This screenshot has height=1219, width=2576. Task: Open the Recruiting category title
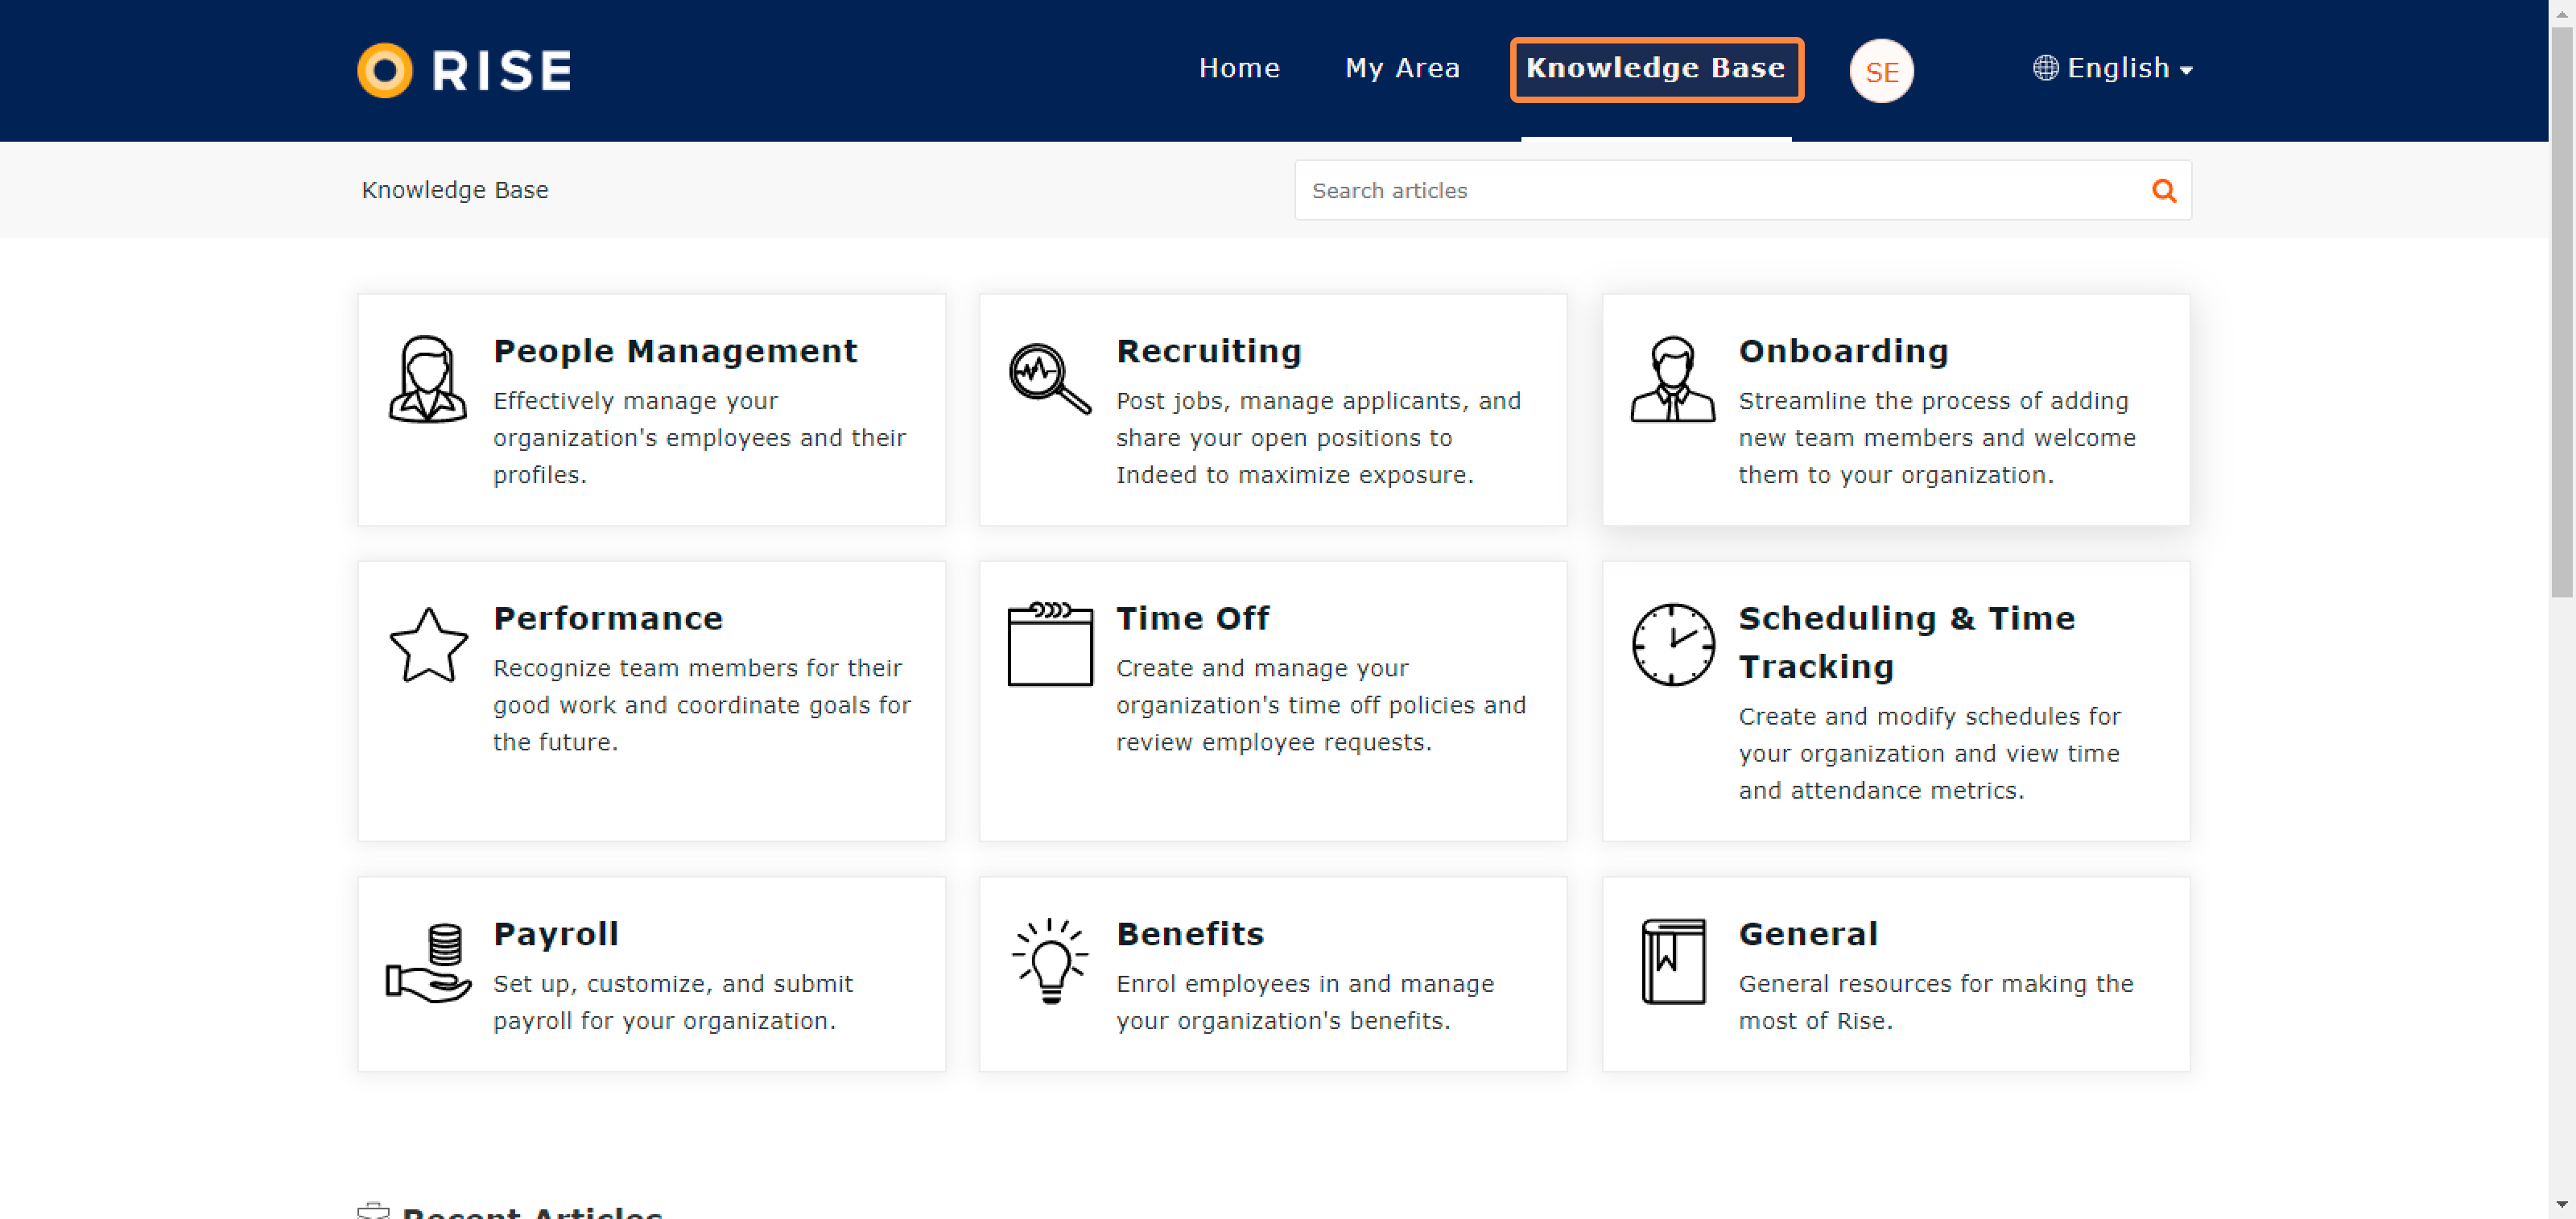[x=1208, y=351]
